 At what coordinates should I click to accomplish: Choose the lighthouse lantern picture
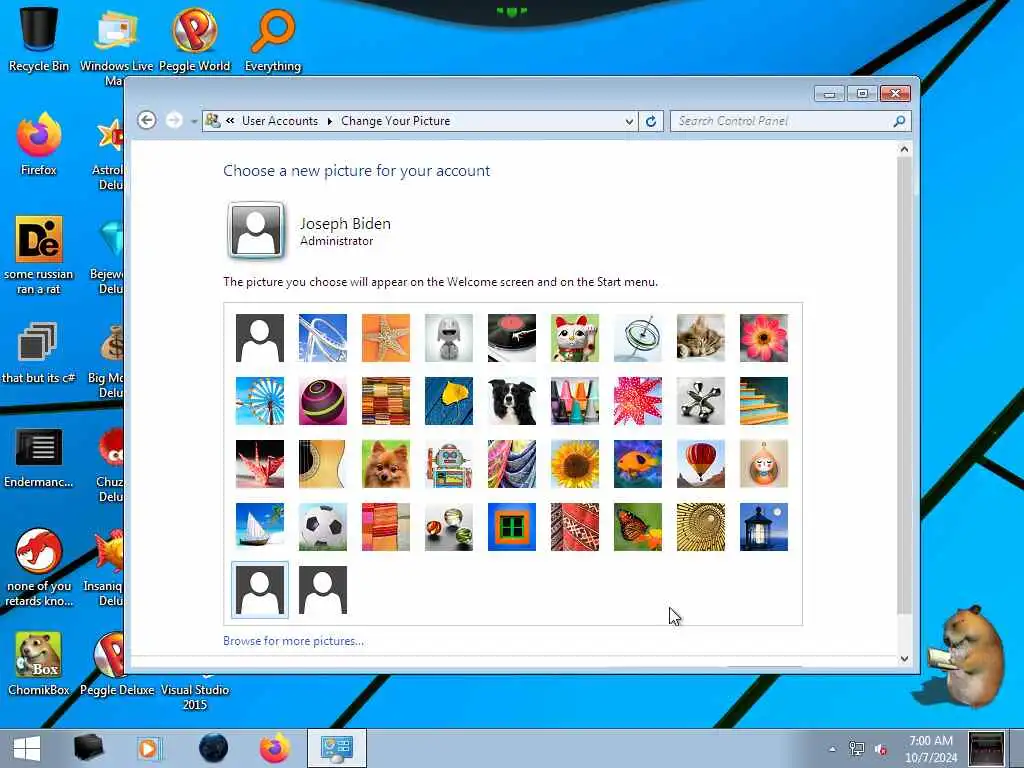pos(764,527)
